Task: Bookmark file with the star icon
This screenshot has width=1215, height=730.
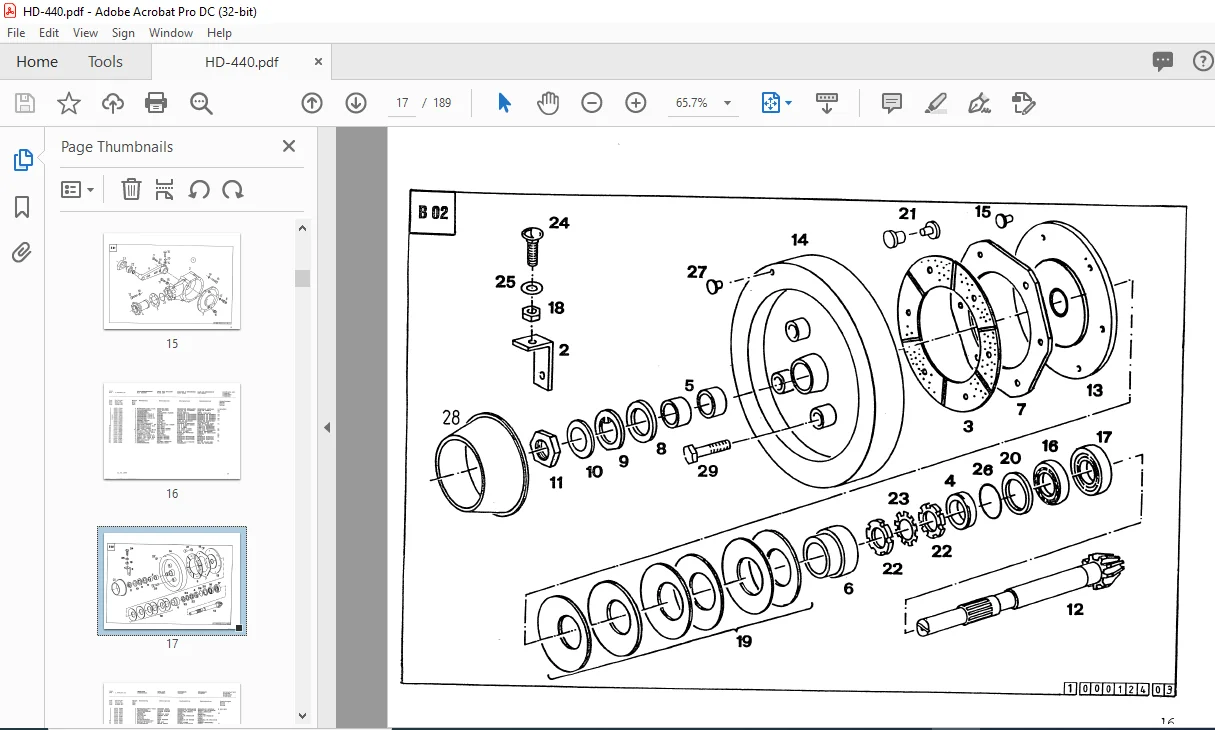Action: click(68, 103)
